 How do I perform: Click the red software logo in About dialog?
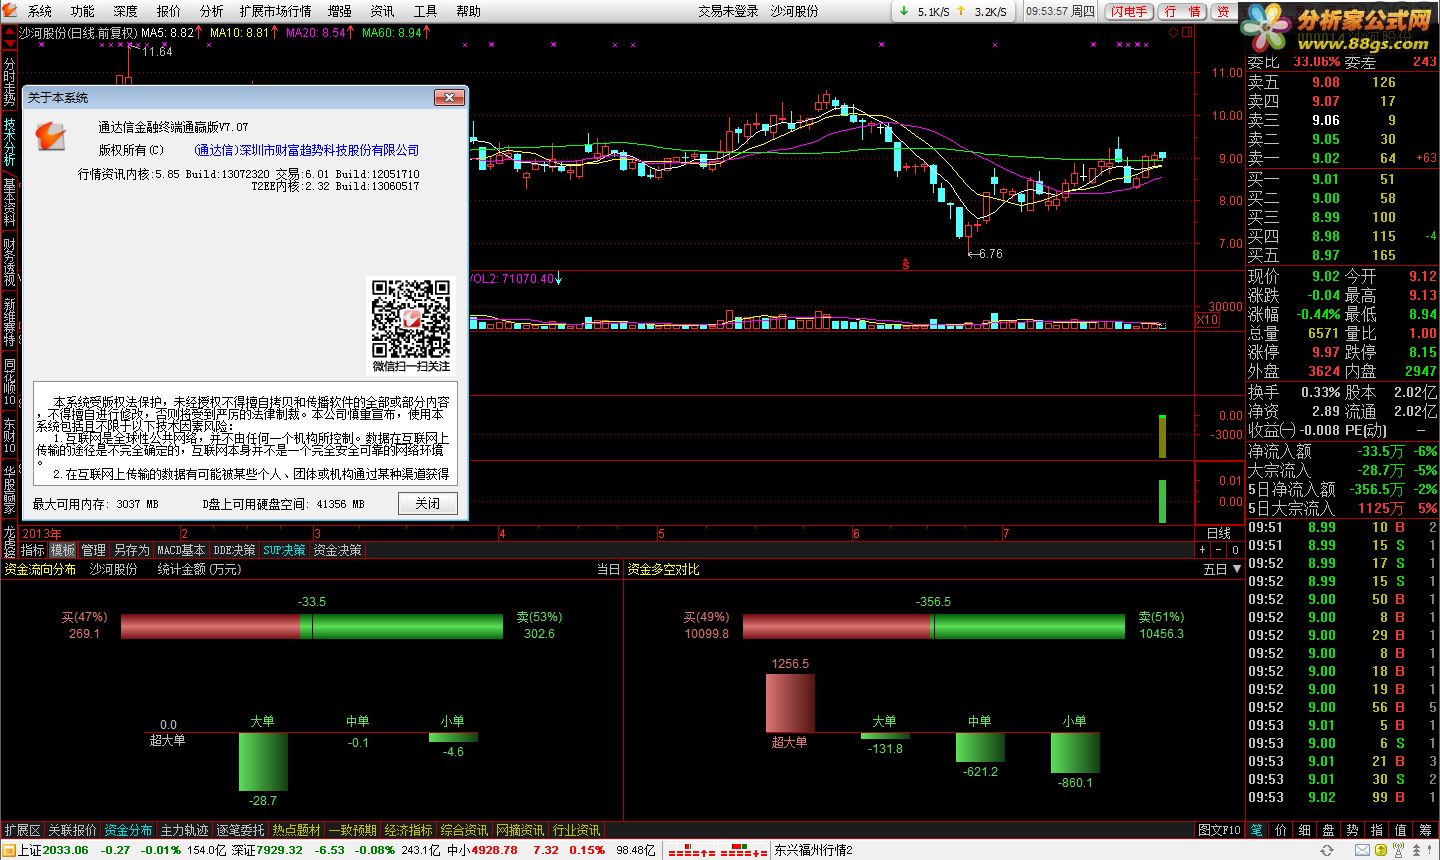pyautogui.click(x=50, y=136)
